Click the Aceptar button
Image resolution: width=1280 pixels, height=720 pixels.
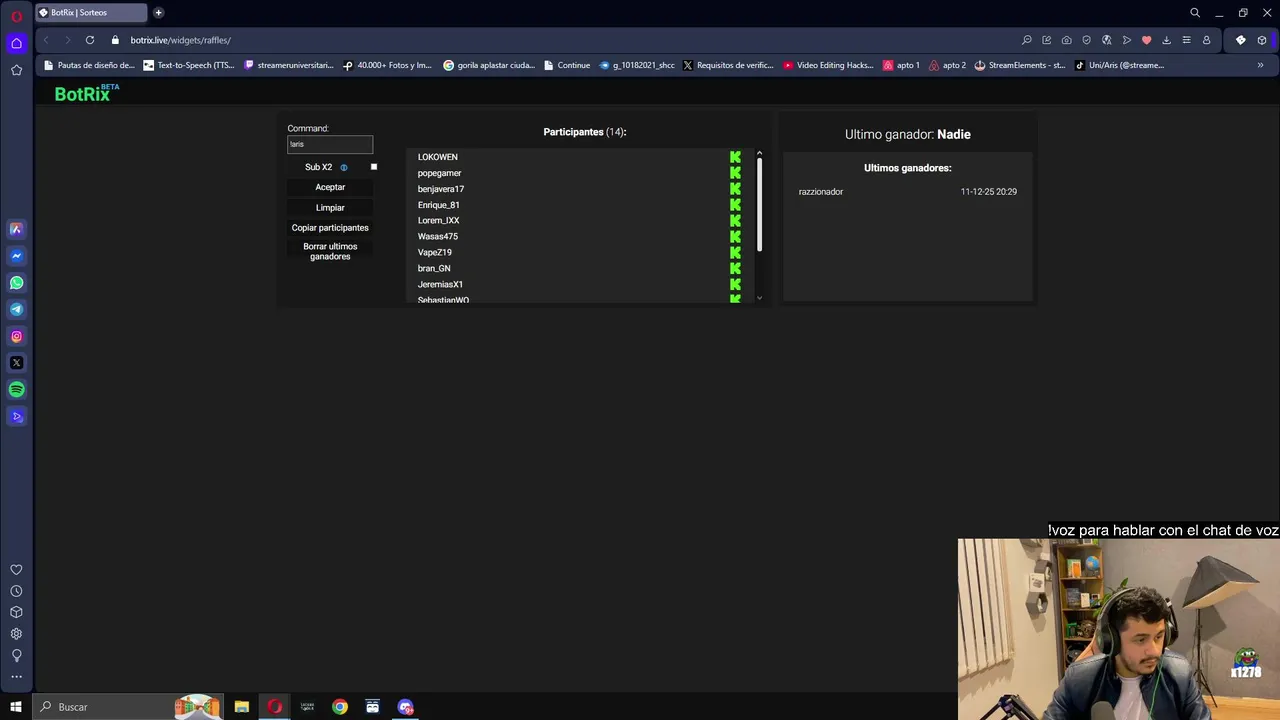330,187
